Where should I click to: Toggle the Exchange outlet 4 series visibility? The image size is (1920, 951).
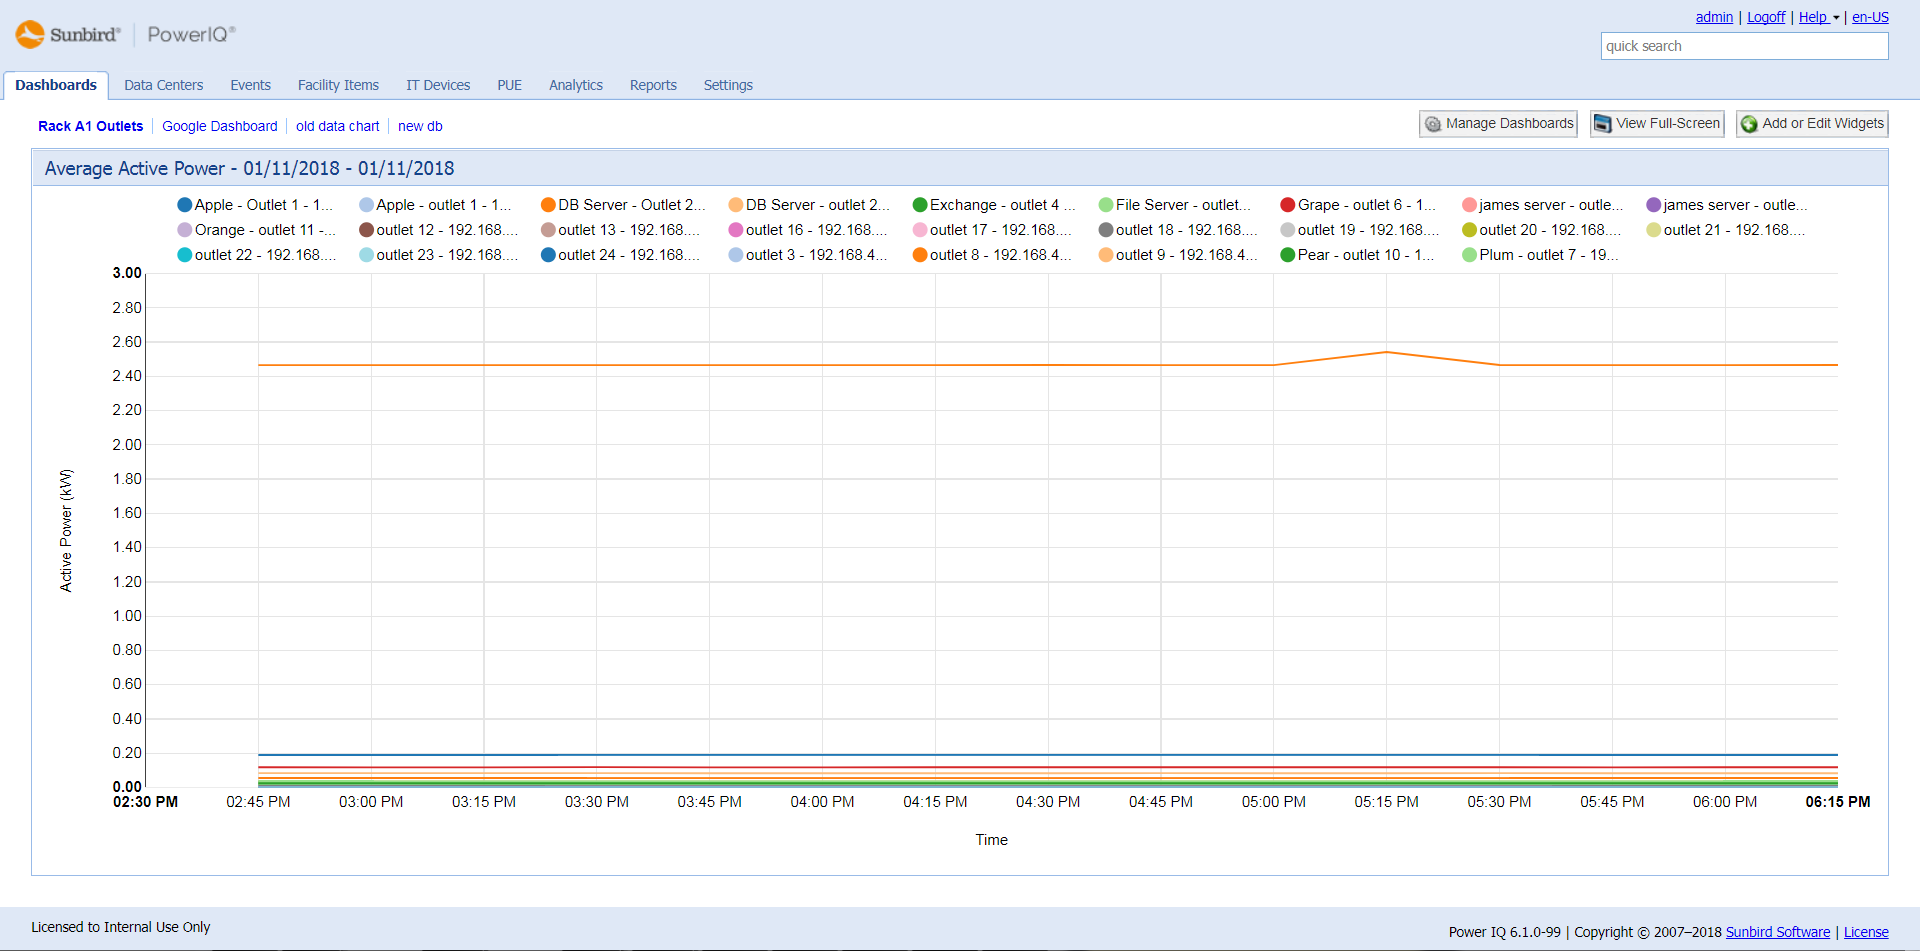coord(919,204)
